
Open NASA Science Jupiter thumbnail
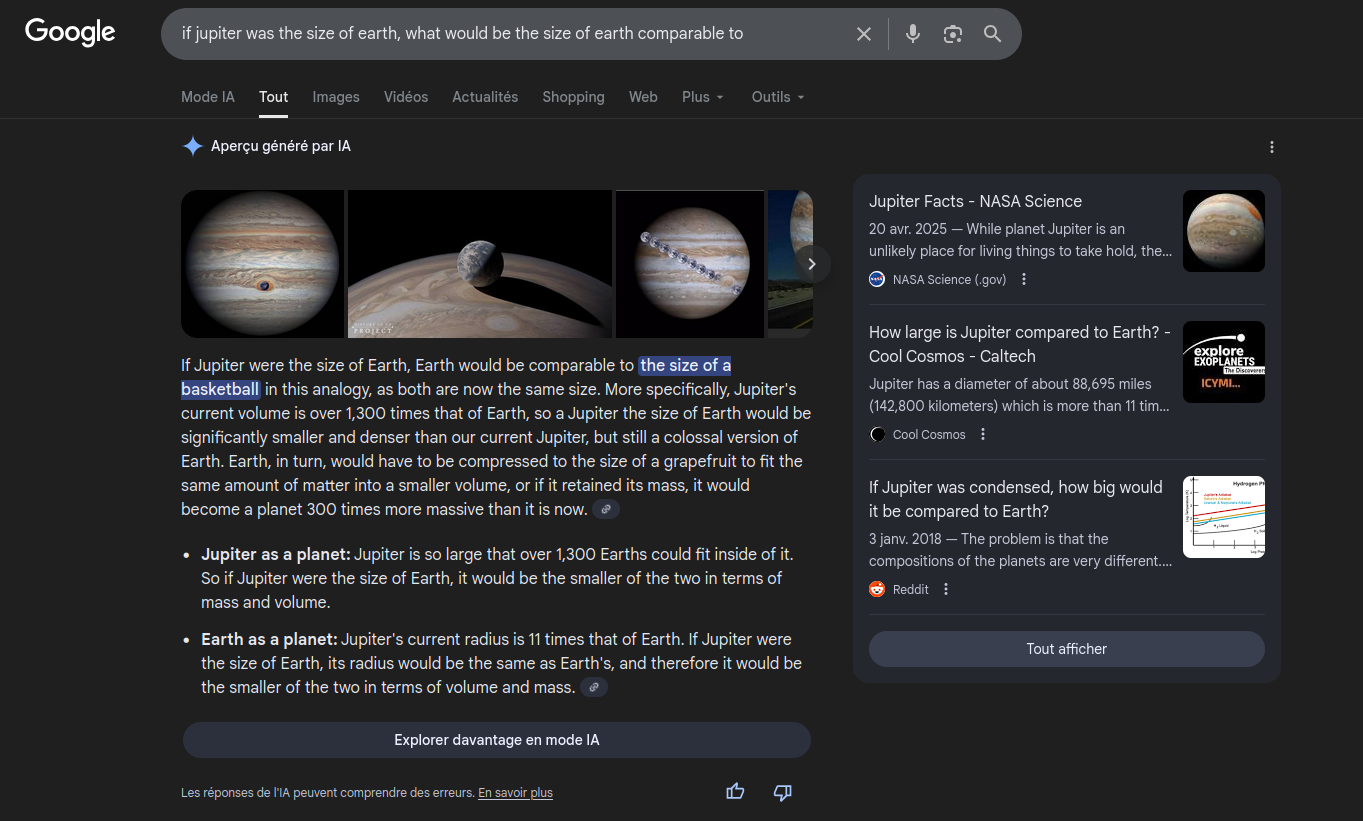pyautogui.click(x=1224, y=231)
